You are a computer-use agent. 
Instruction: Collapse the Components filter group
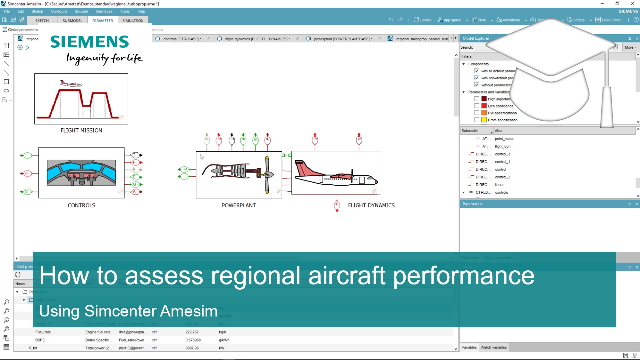(x=464, y=64)
